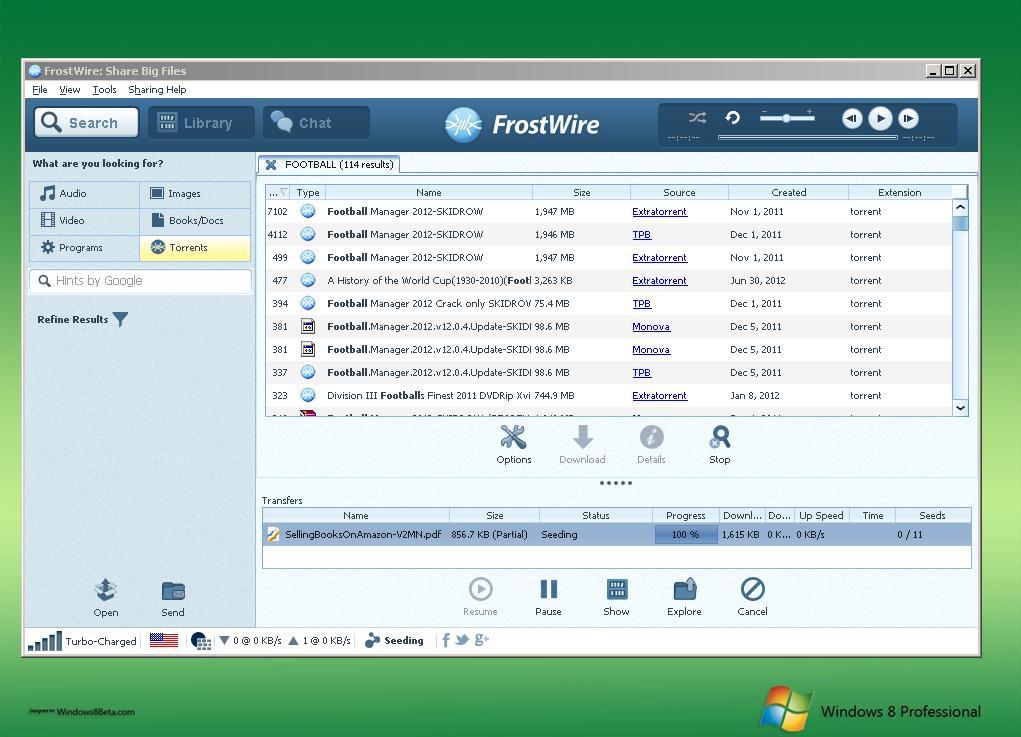Select the Torrents file type filter
This screenshot has height=737, width=1021.
point(195,248)
